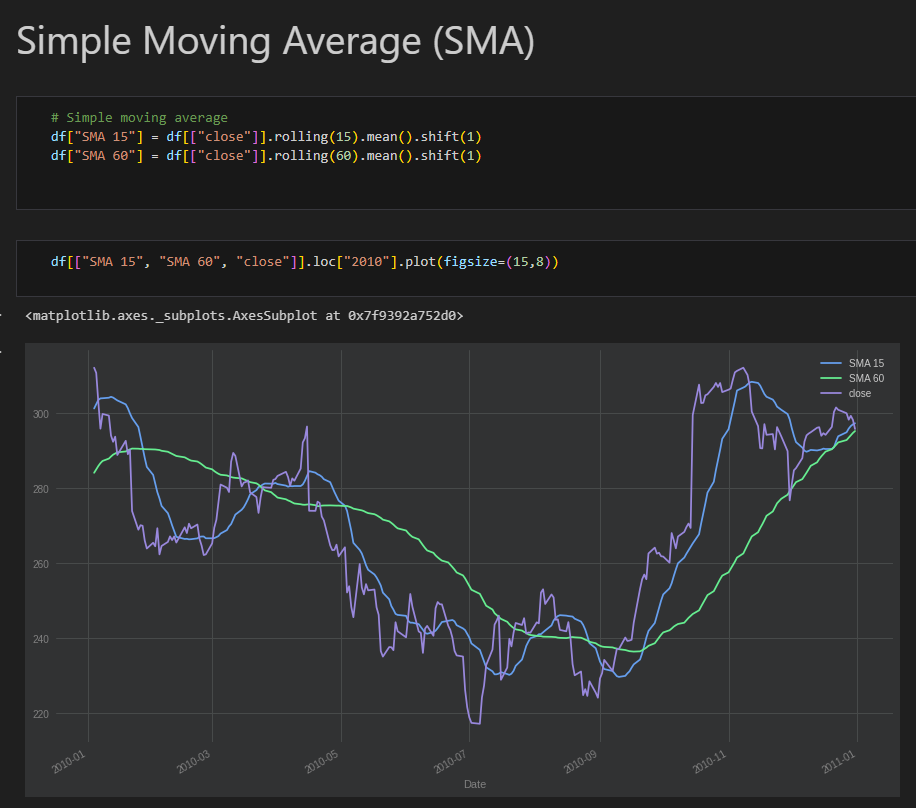The image size is (916, 808).
Task: Click the "Simple Moving Average (SMA)" heading
Action: coord(275,42)
